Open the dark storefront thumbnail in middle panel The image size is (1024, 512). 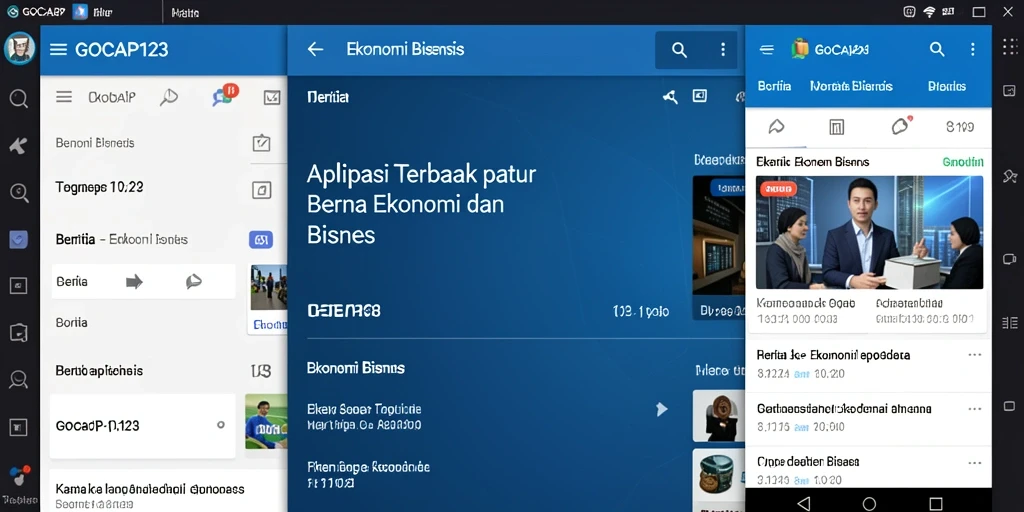[718, 235]
